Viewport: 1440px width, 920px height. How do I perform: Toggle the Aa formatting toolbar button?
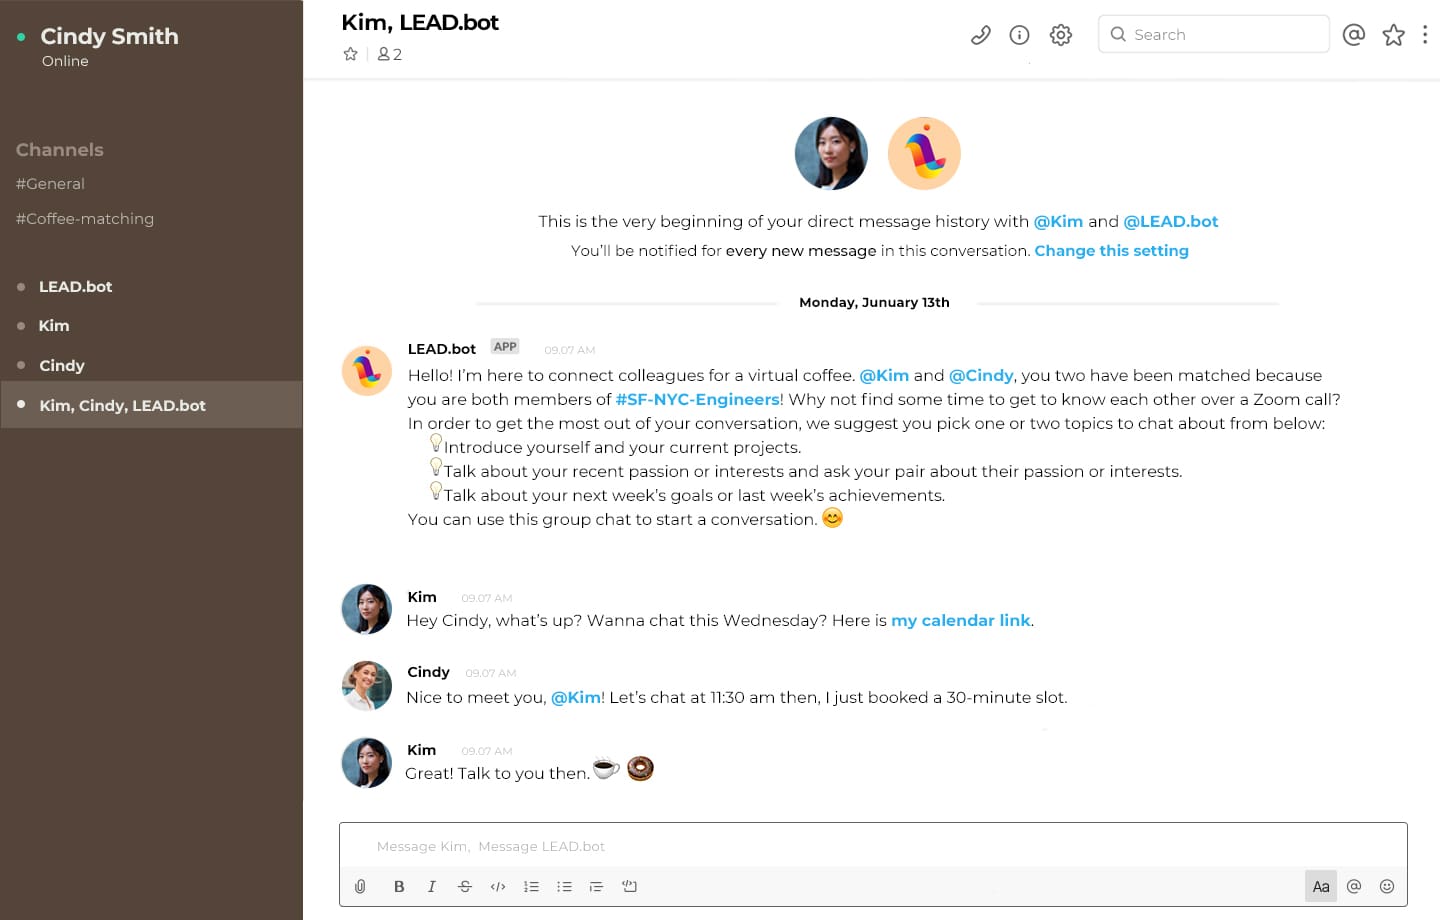(x=1320, y=886)
